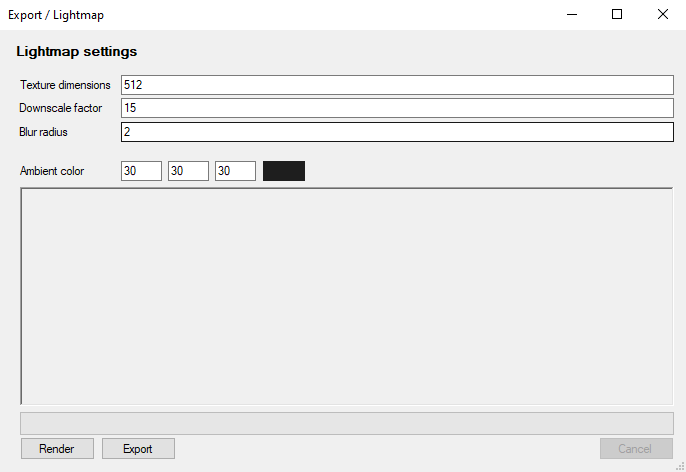Click the first Ambient color value box
This screenshot has width=686, height=472.
(x=141, y=171)
